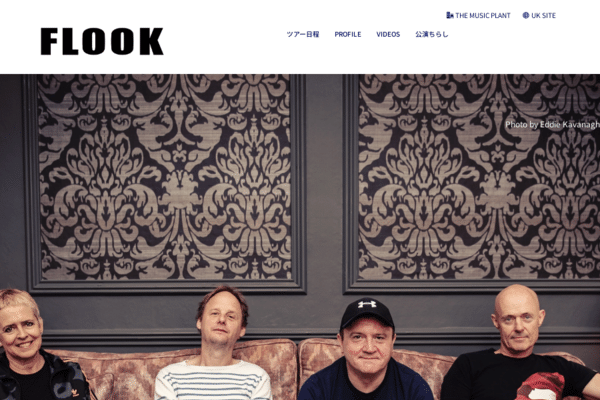600x400 pixels.
Task: Follow the THE MUSIC PLANT text link
Action: [483, 16]
